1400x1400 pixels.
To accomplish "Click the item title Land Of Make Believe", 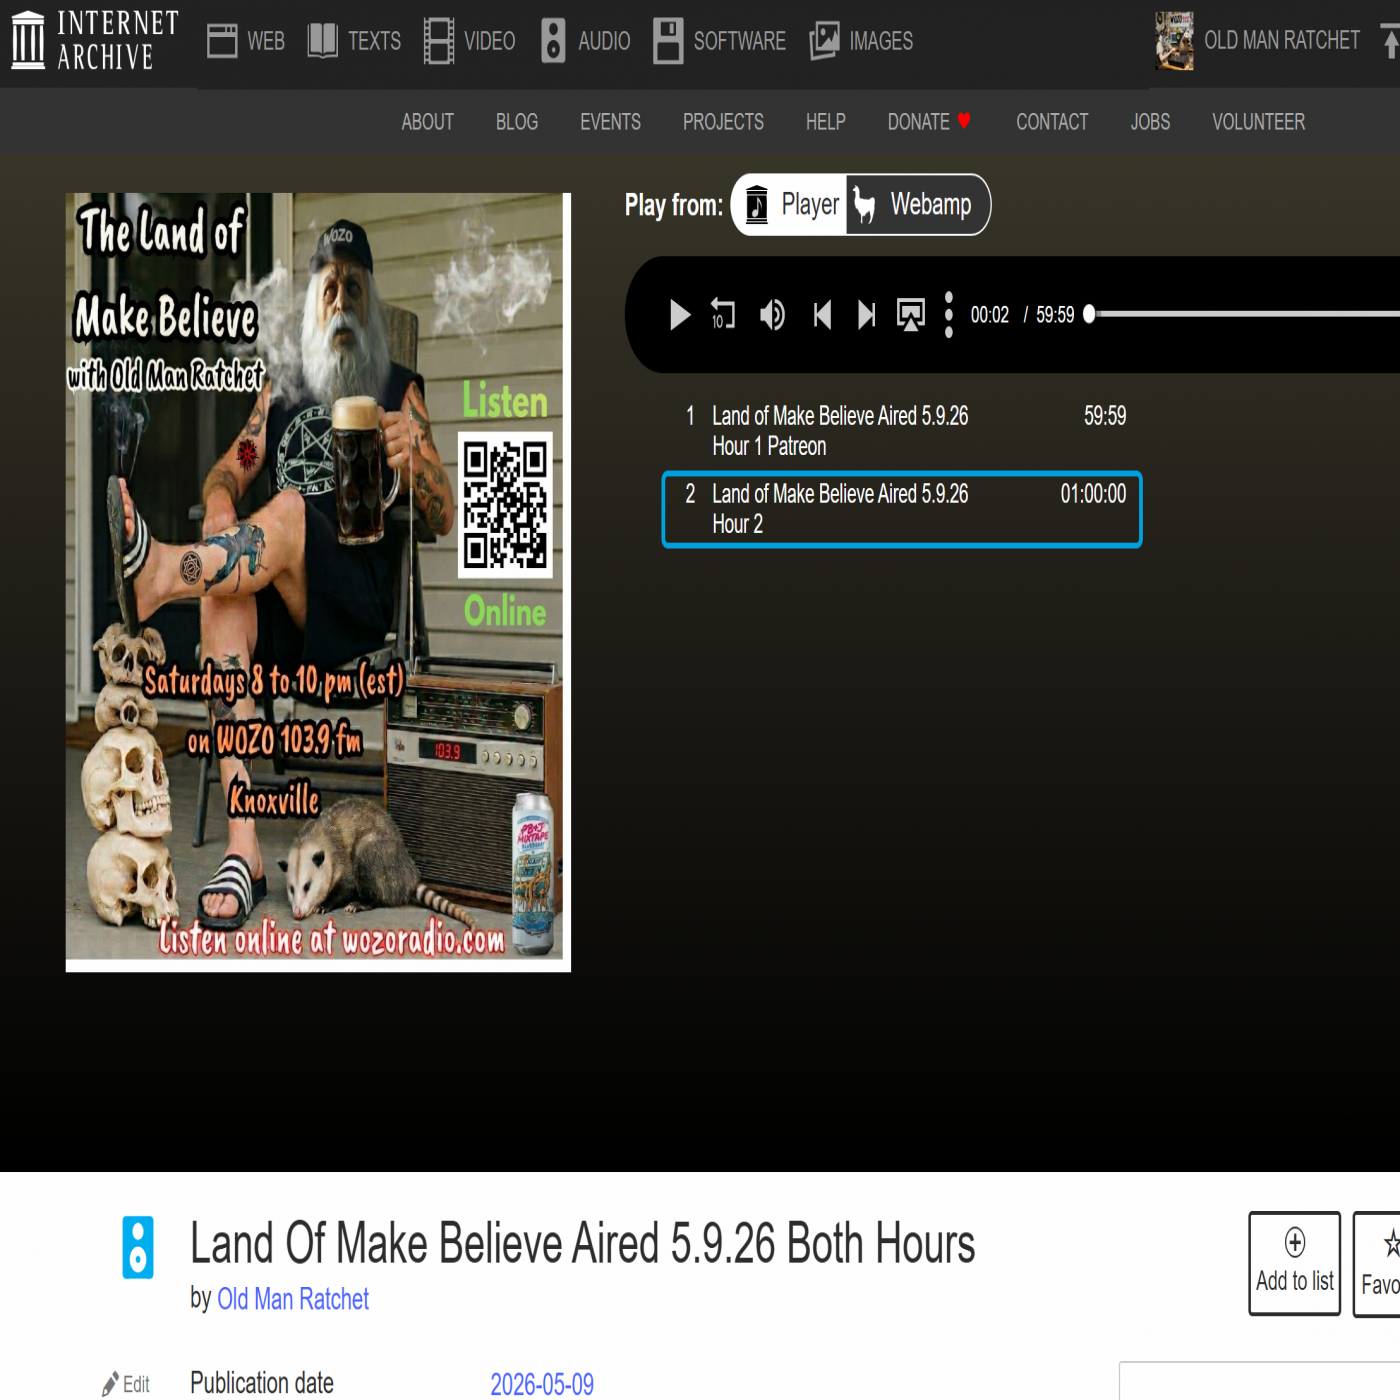I will pyautogui.click(x=582, y=1244).
